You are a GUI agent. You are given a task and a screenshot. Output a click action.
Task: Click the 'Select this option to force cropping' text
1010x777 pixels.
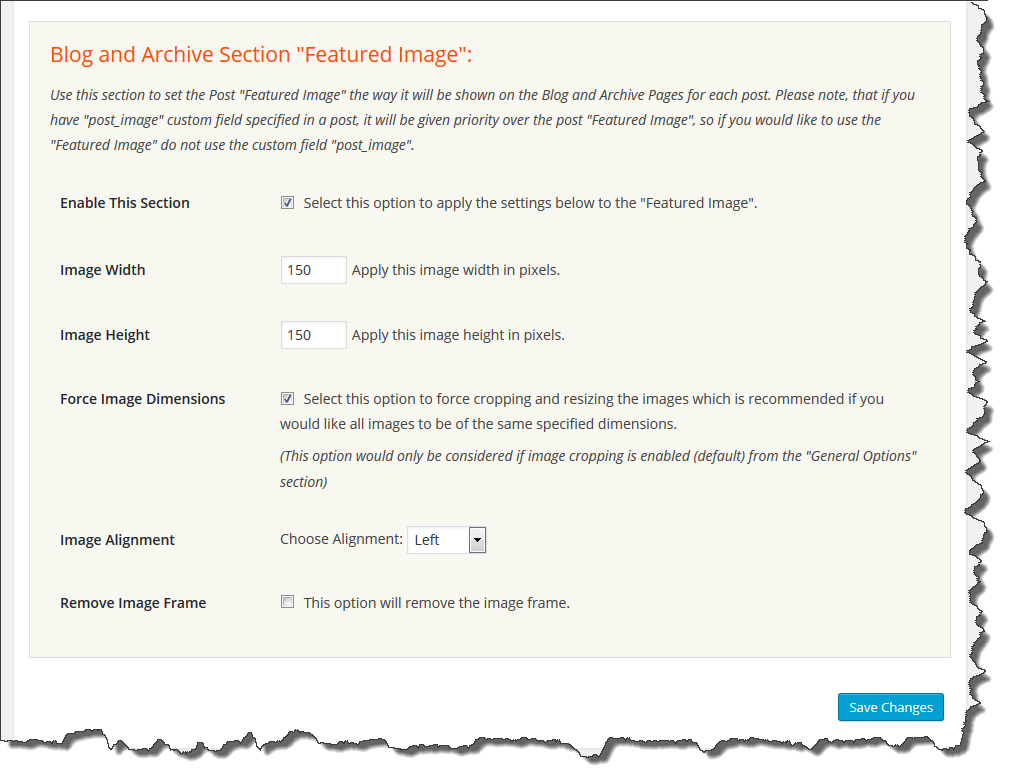582,411
